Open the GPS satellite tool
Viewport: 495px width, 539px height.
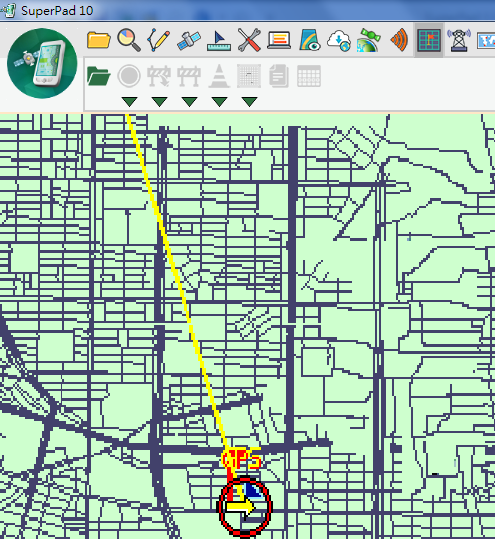coord(189,40)
